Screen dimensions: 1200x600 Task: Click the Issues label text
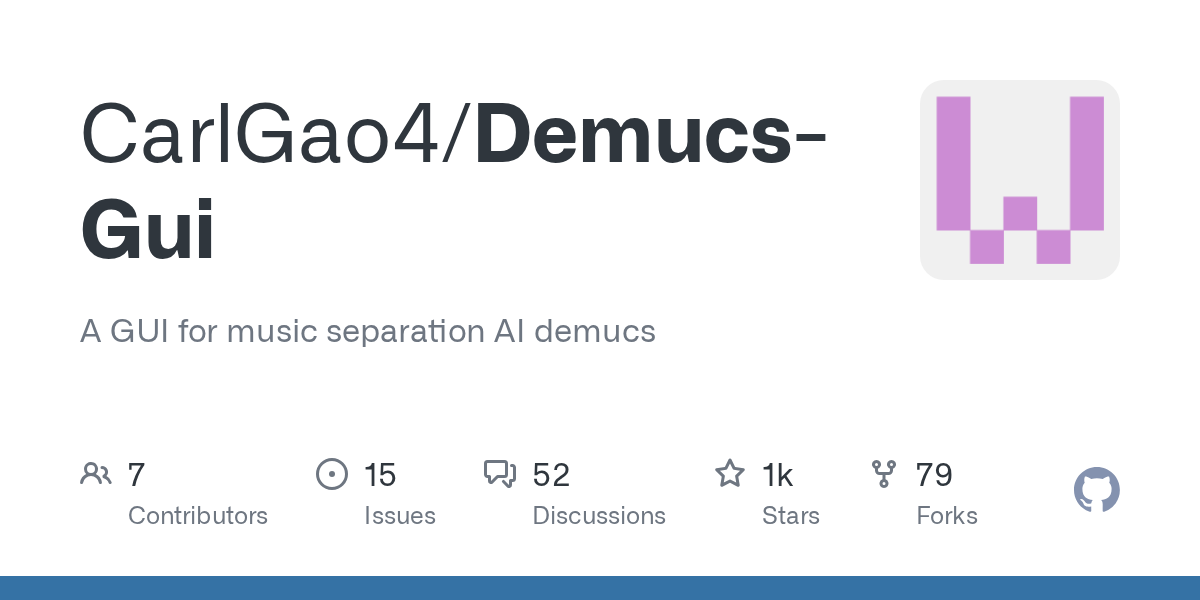pos(400,516)
